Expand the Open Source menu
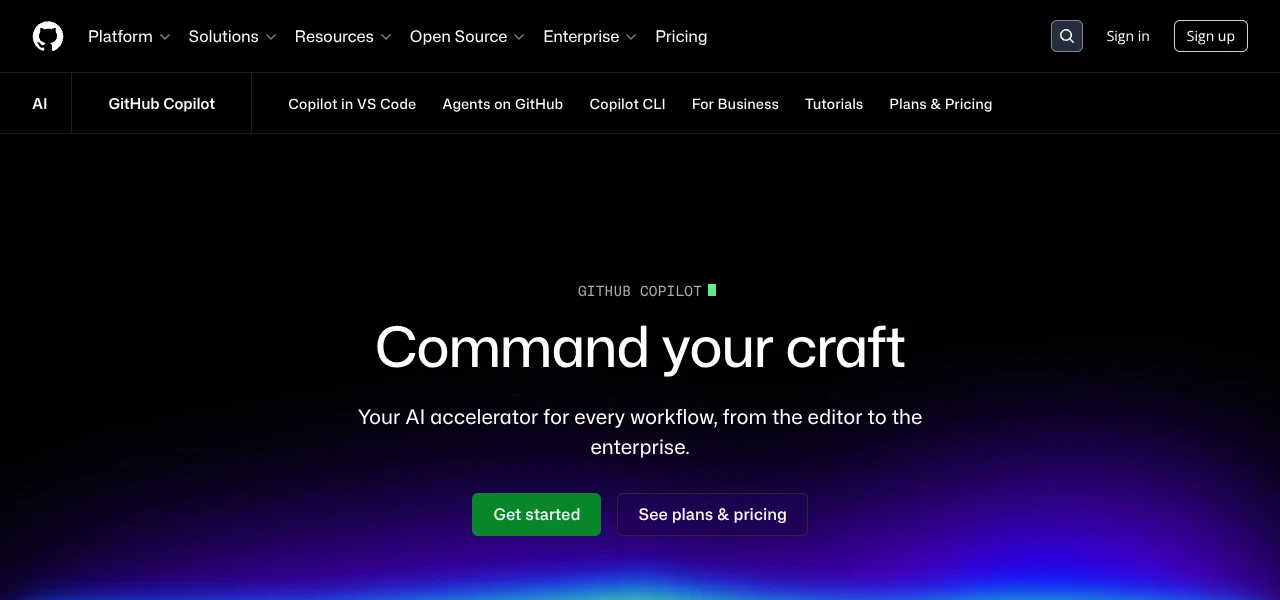 [x=467, y=36]
